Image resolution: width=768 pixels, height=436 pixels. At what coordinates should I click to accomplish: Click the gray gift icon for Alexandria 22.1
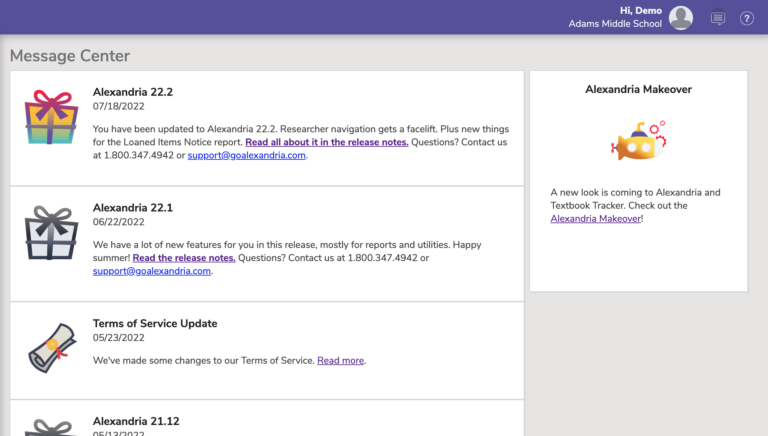[51, 233]
